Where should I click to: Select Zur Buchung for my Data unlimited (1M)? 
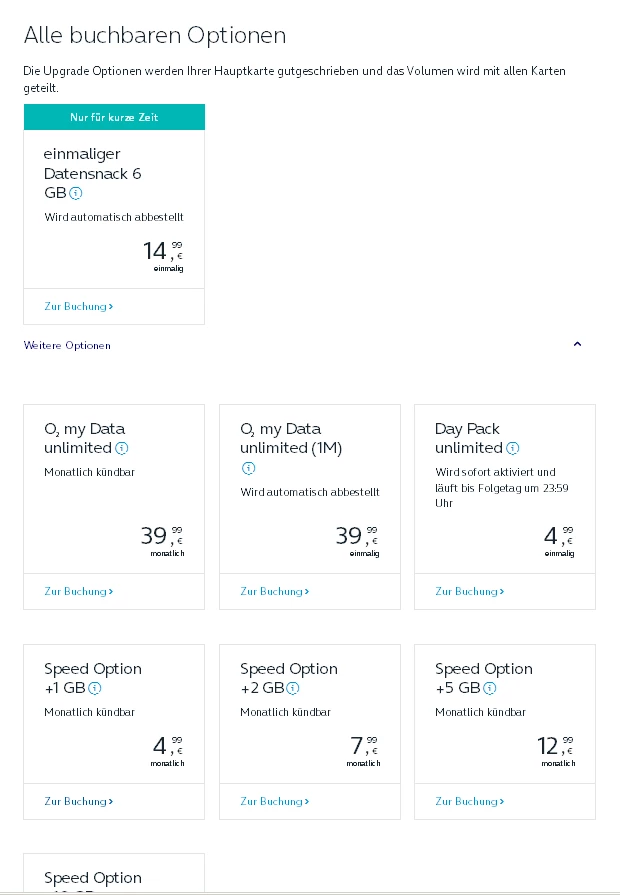pyautogui.click(x=274, y=591)
